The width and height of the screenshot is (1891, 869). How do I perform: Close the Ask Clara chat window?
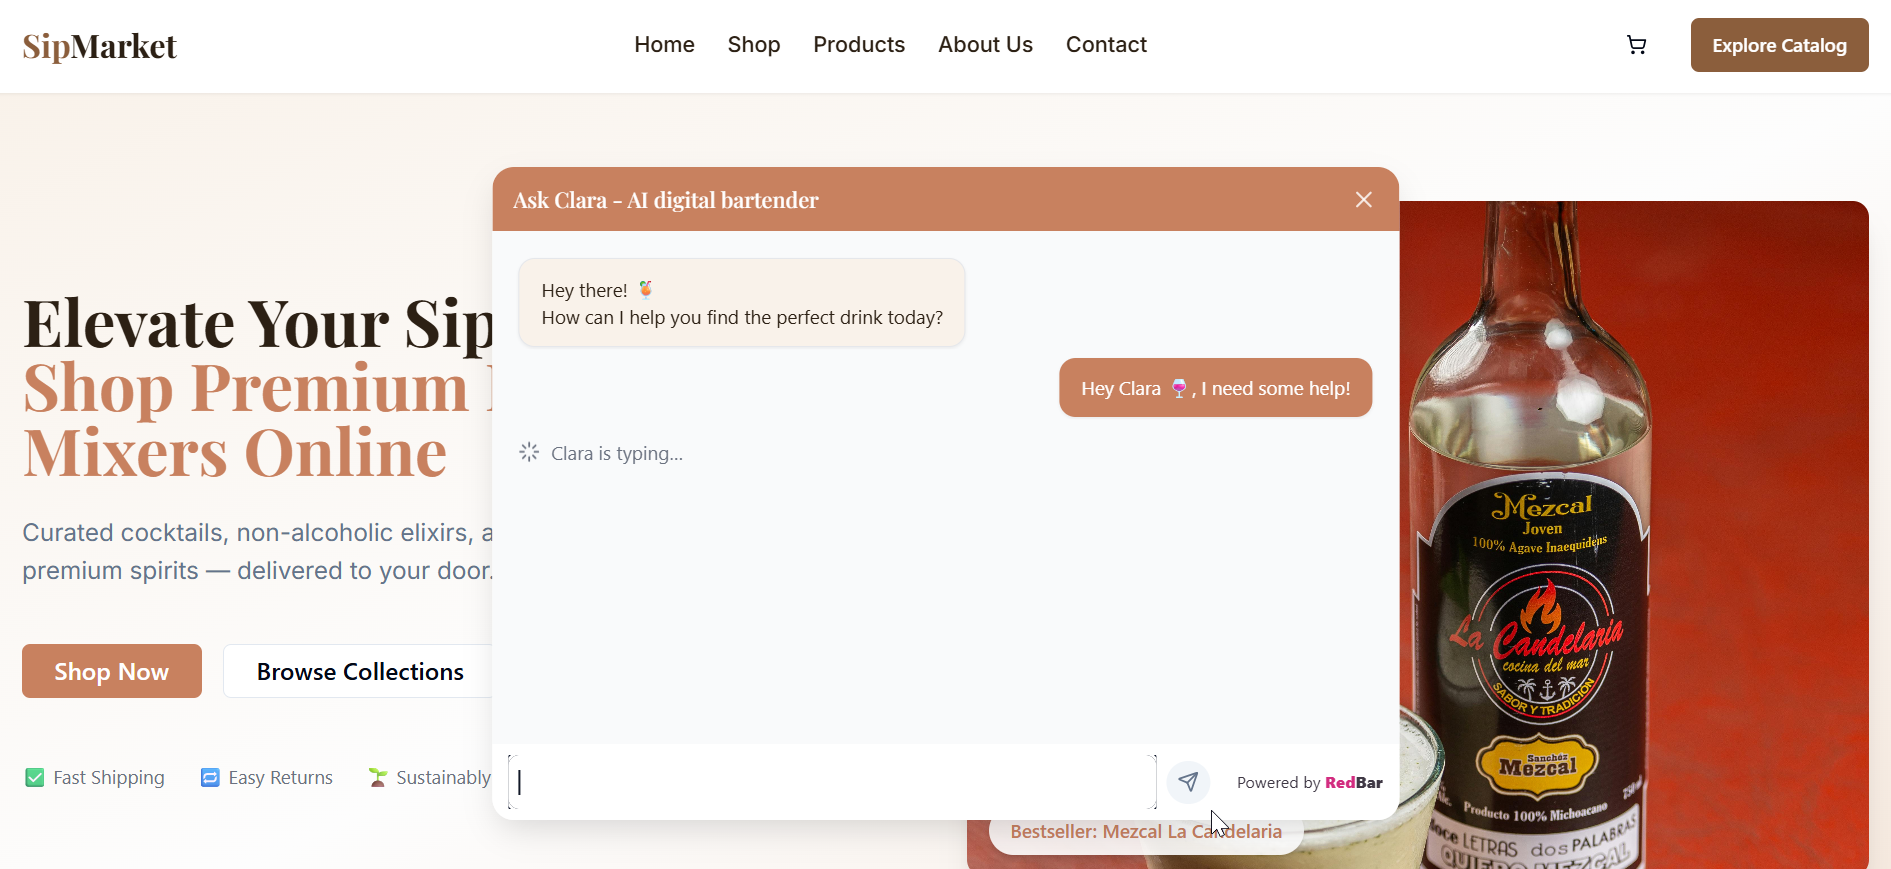pos(1363,200)
